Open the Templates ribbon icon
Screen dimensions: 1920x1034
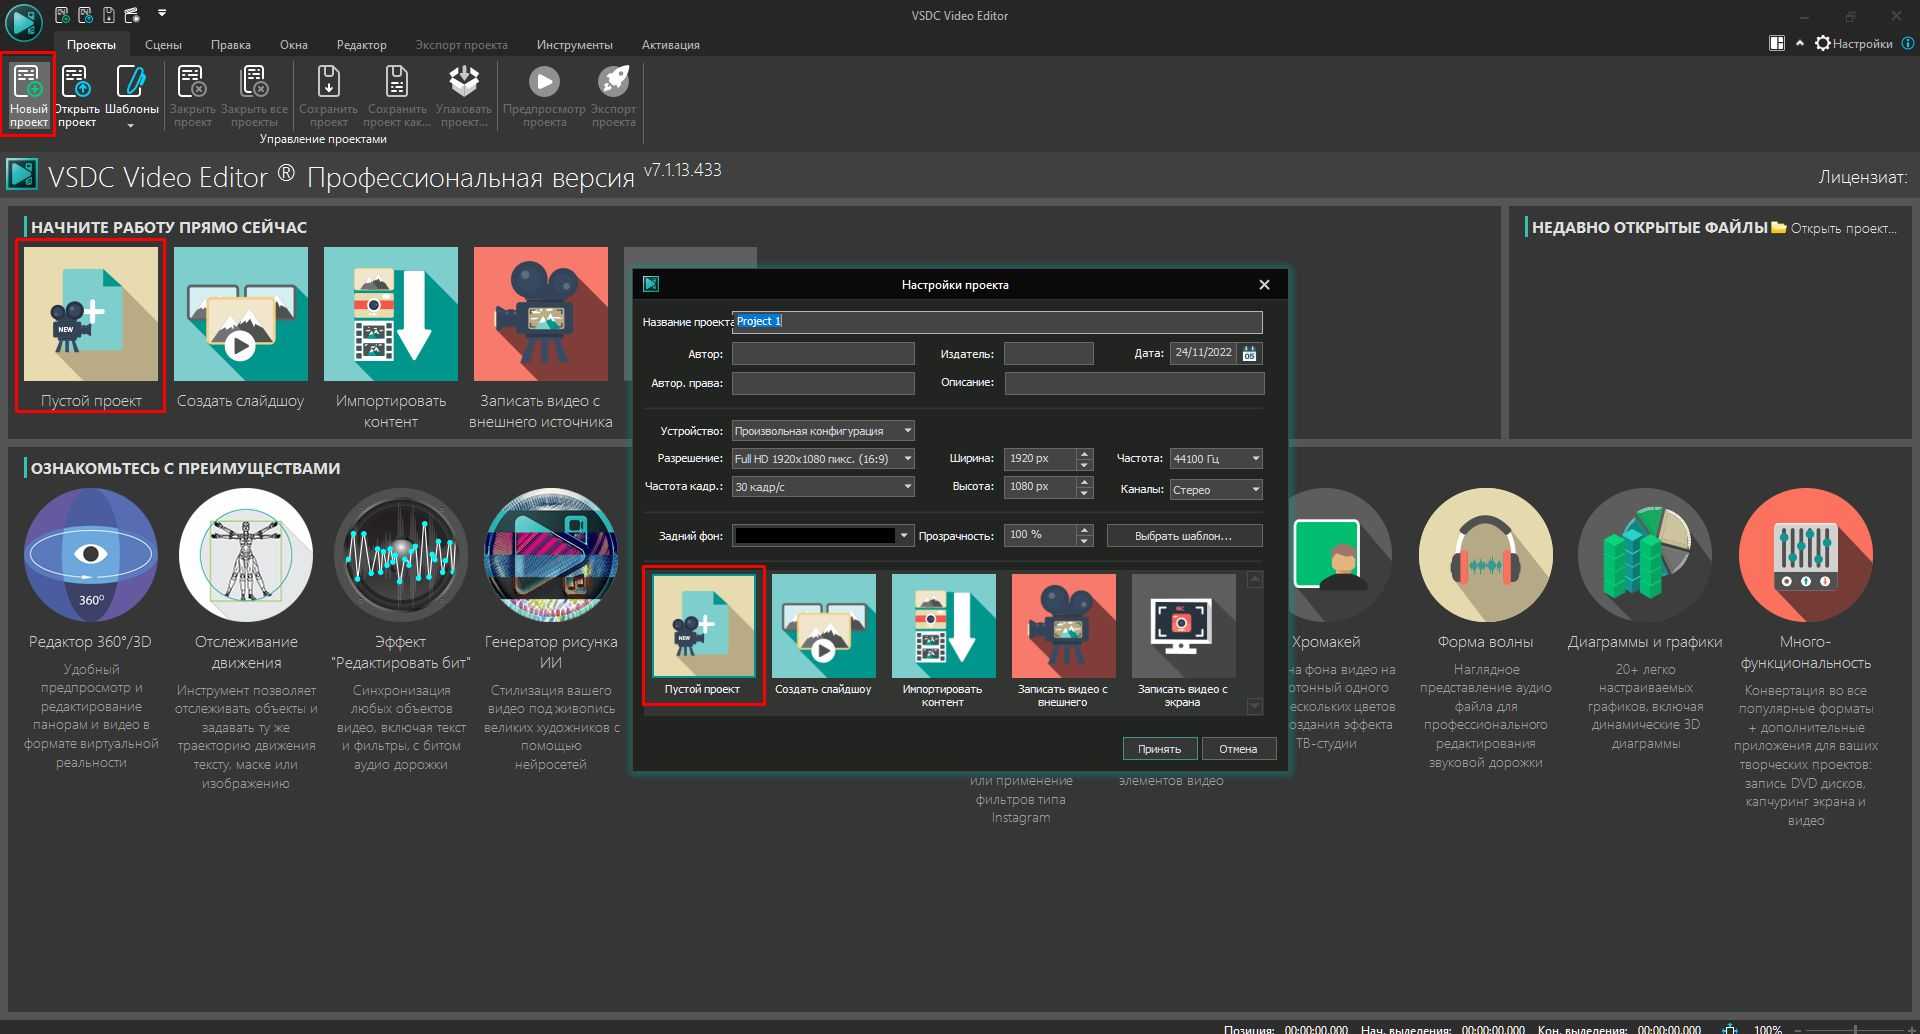pyautogui.click(x=131, y=96)
